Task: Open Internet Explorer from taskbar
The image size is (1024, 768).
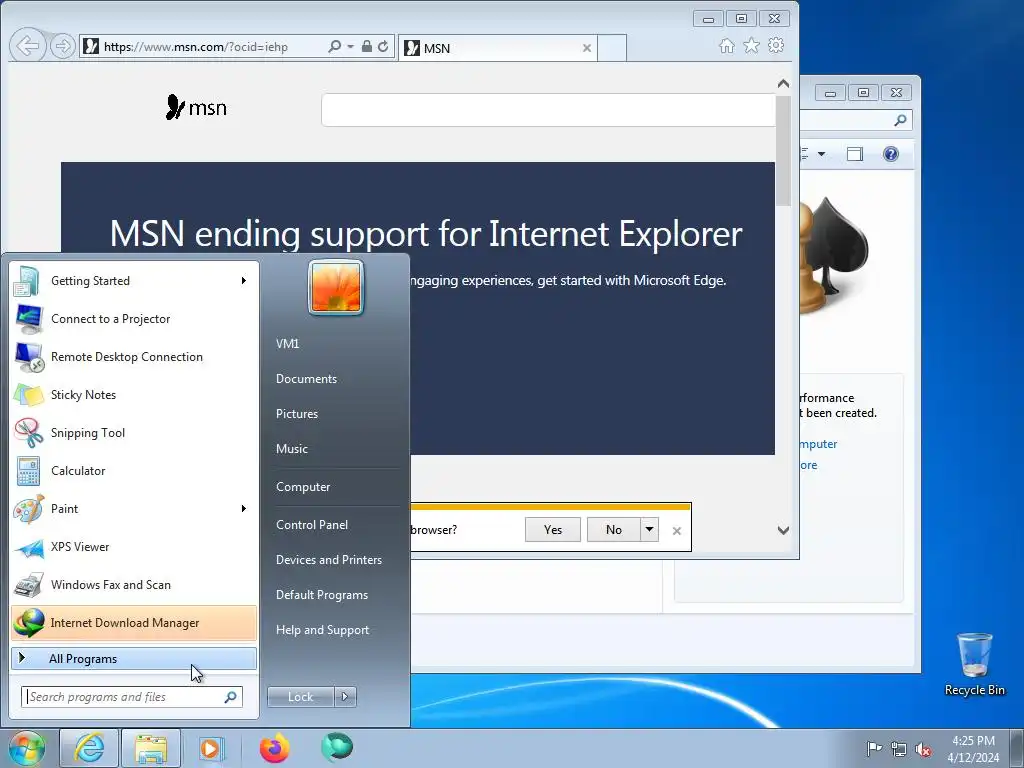Action: 89,748
